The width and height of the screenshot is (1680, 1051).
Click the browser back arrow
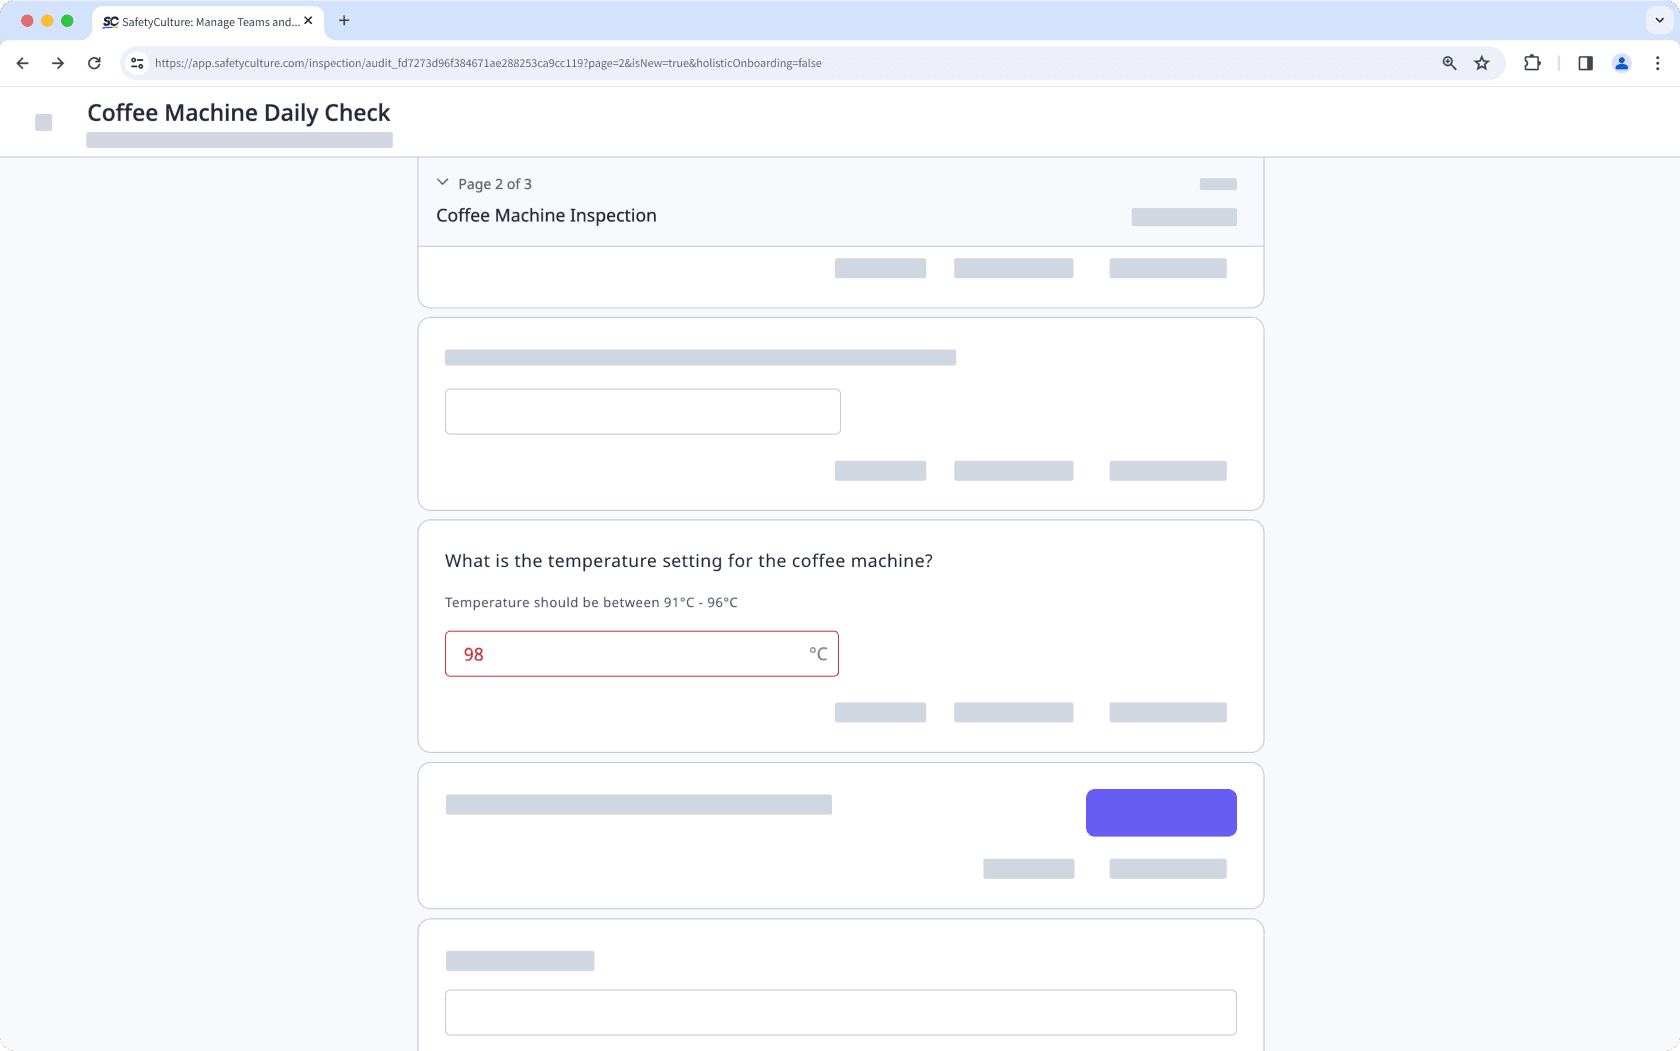point(22,63)
